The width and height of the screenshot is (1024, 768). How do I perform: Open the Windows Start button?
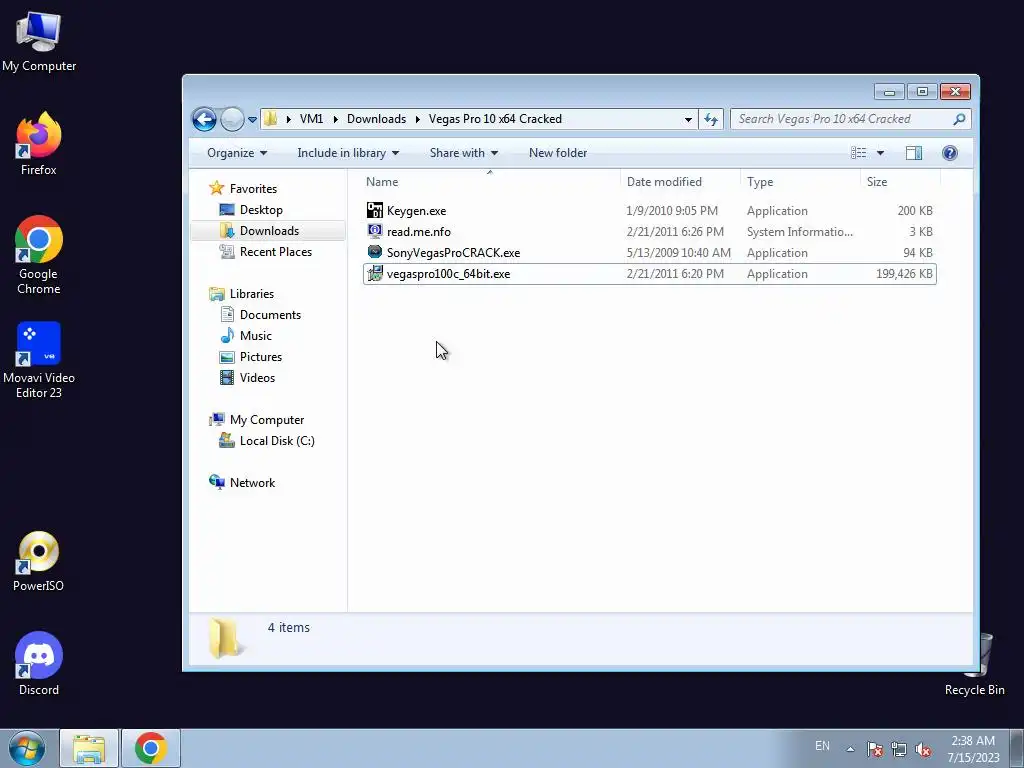coord(27,748)
